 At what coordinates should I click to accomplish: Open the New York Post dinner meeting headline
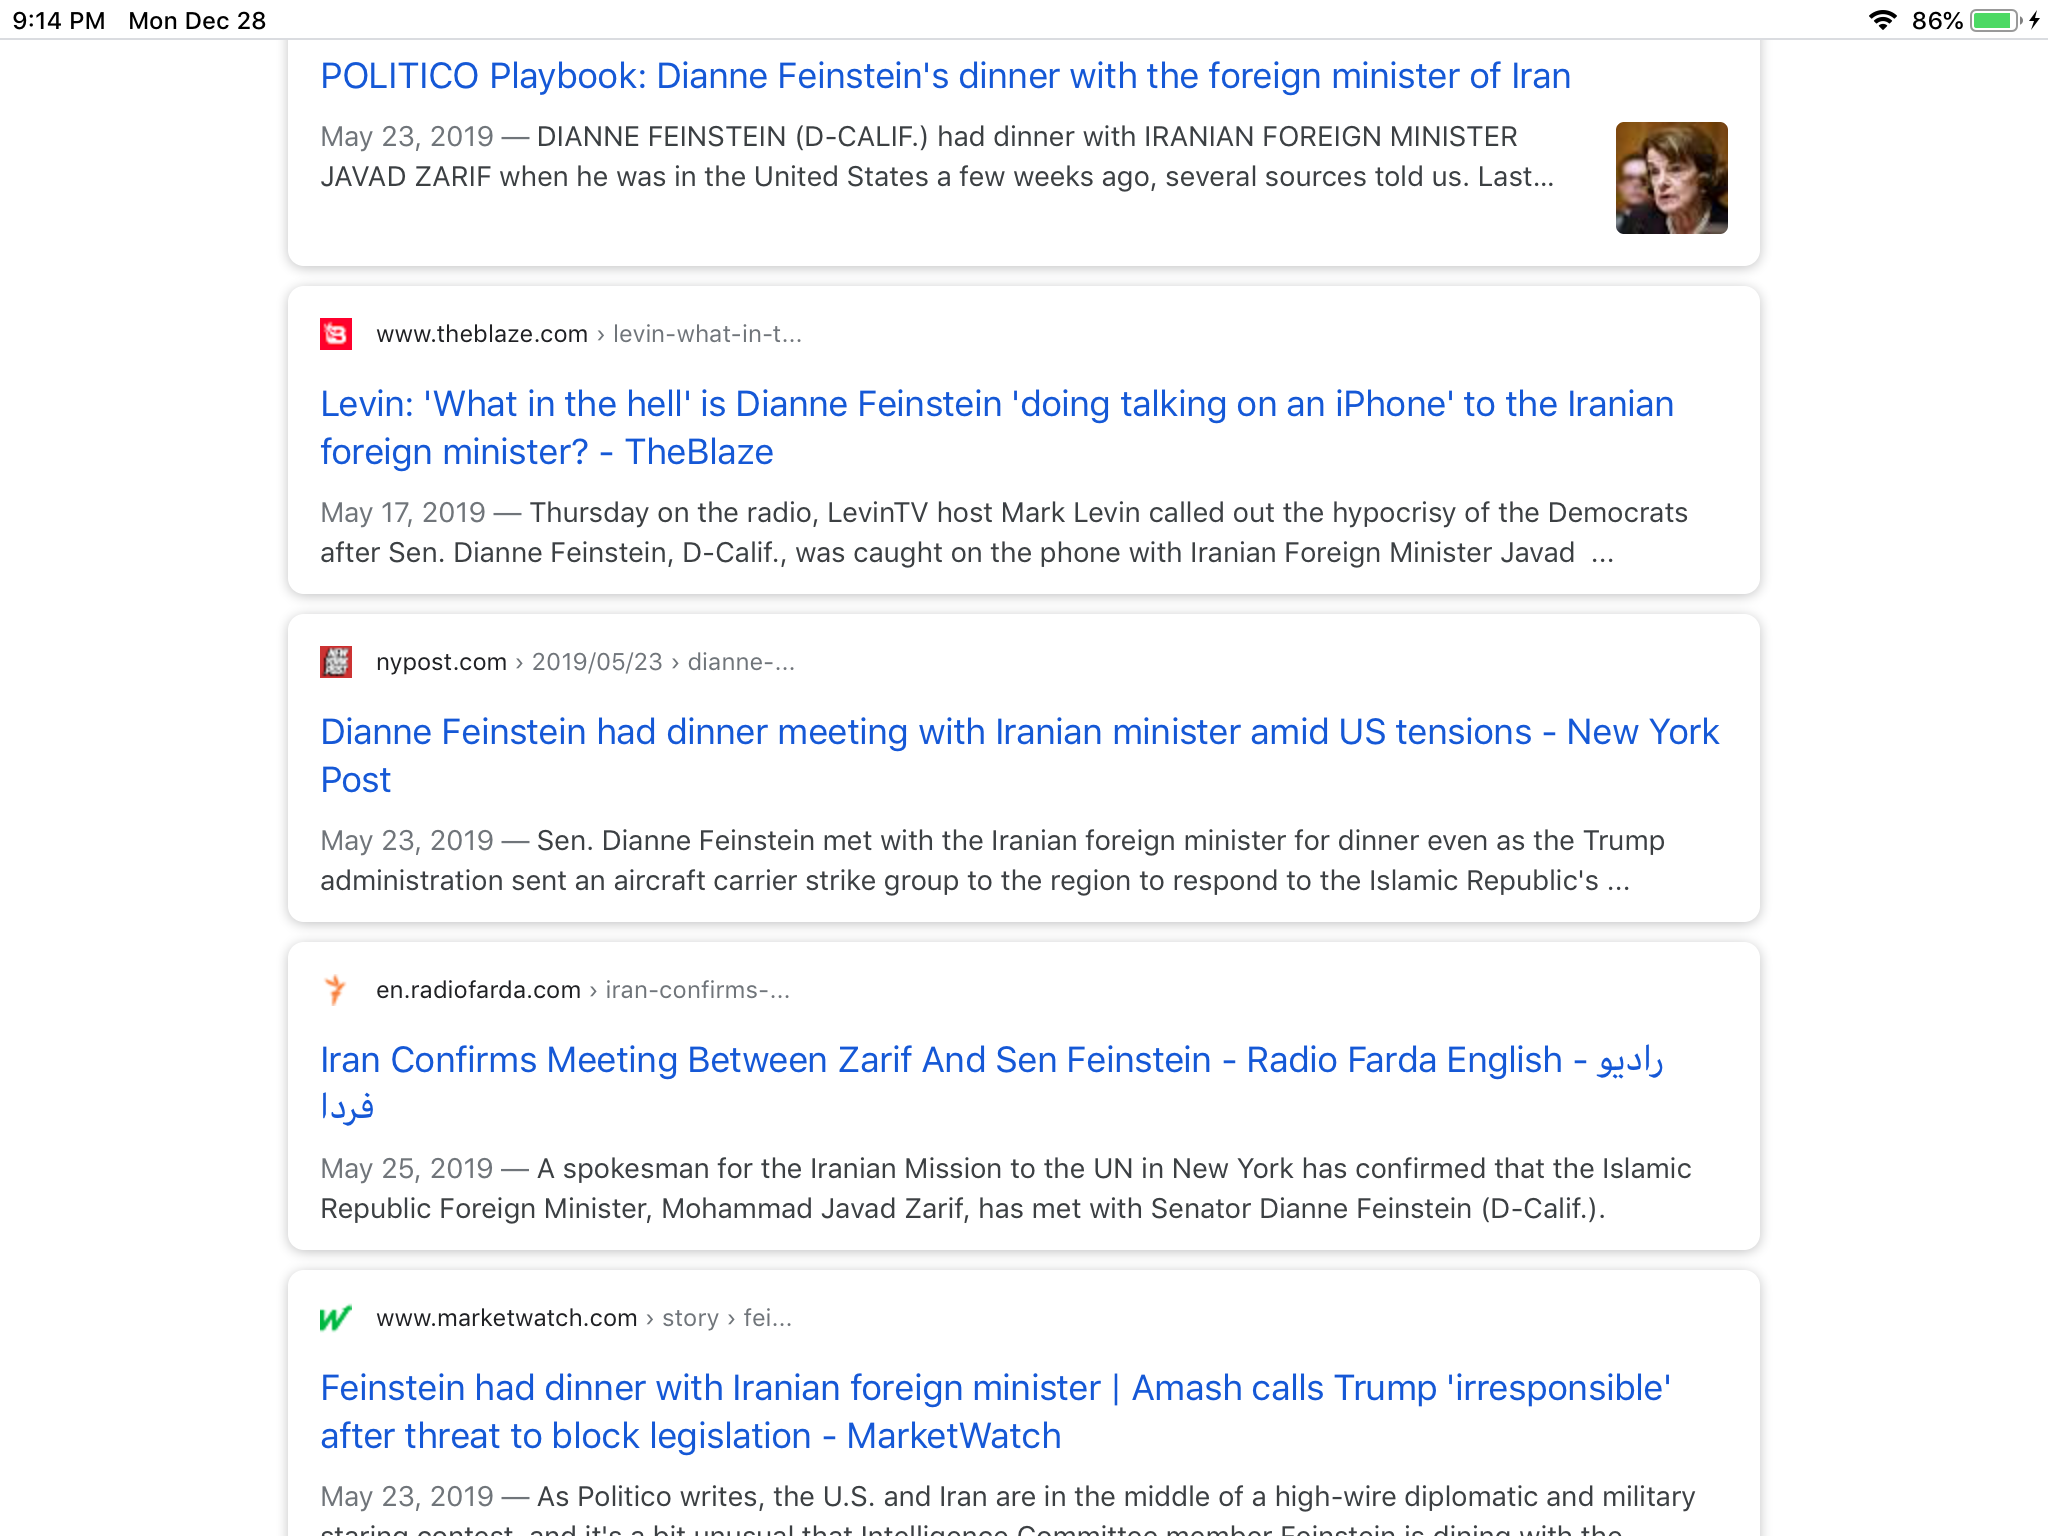(x=1020, y=756)
